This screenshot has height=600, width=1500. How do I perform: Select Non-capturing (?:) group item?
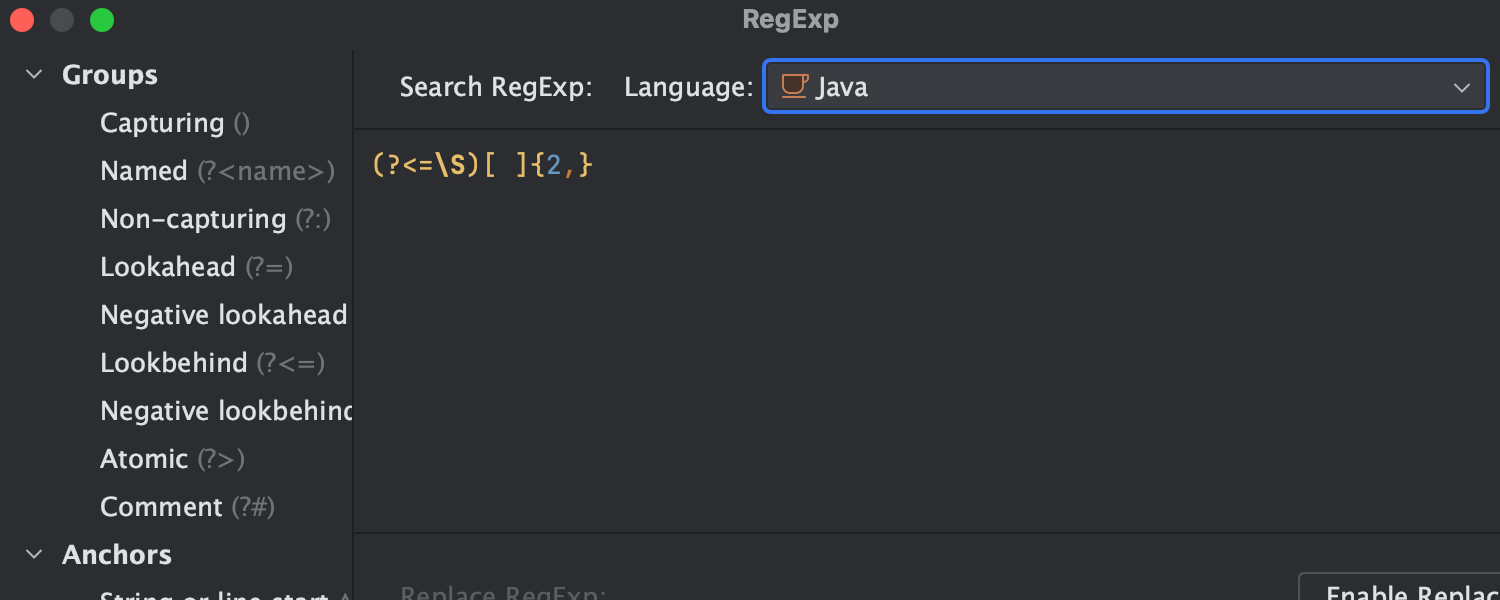click(x=215, y=219)
